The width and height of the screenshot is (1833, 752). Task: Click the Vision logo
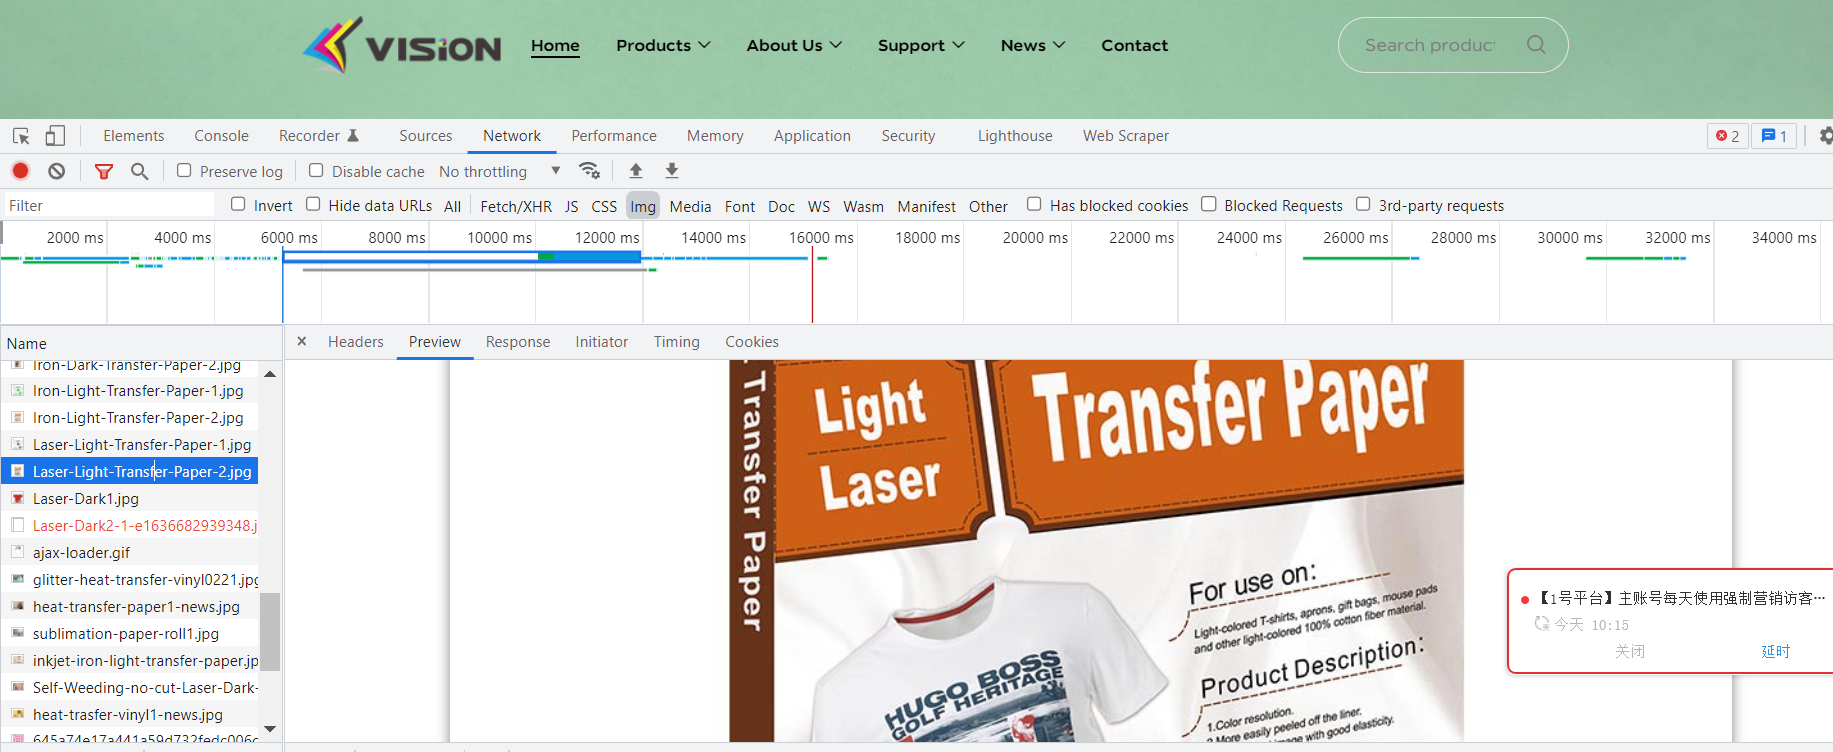[x=402, y=45]
